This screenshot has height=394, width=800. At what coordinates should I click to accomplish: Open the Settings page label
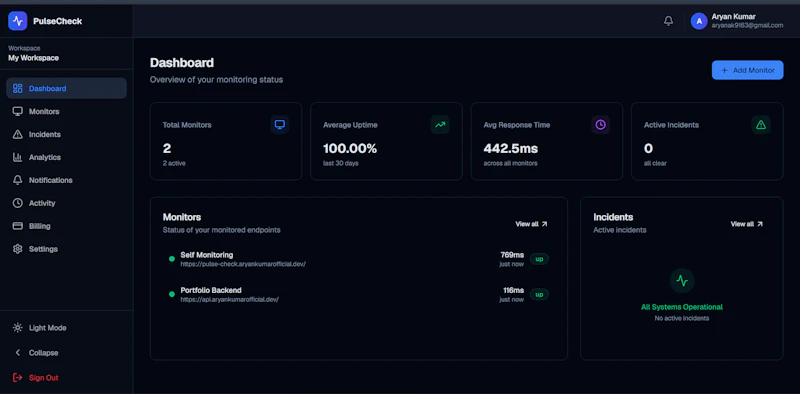(x=43, y=249)
